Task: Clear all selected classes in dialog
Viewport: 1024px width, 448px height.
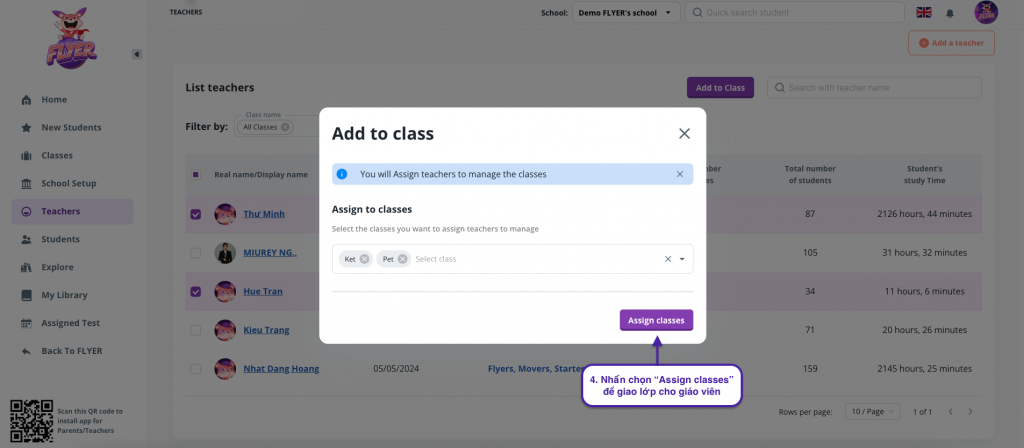Action: click(668, 259)
